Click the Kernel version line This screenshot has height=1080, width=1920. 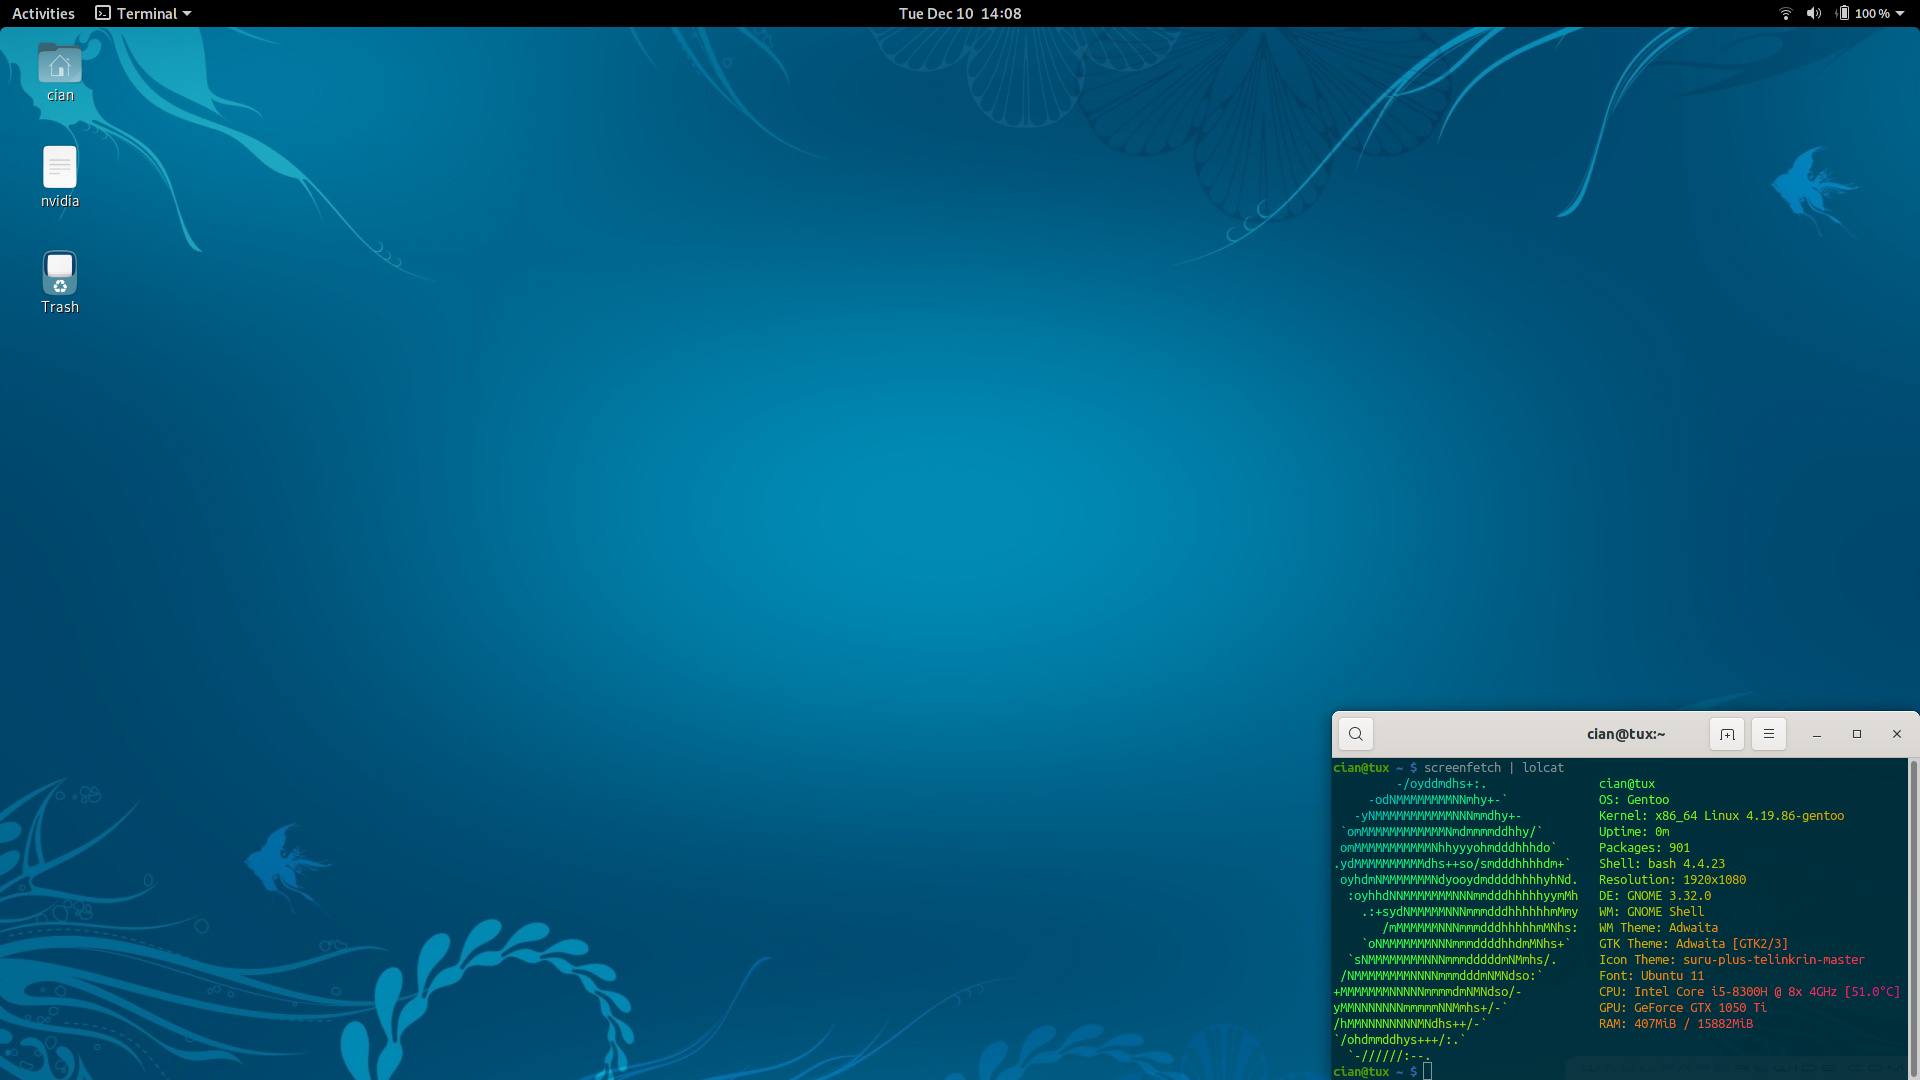(x=1721, y=816)
